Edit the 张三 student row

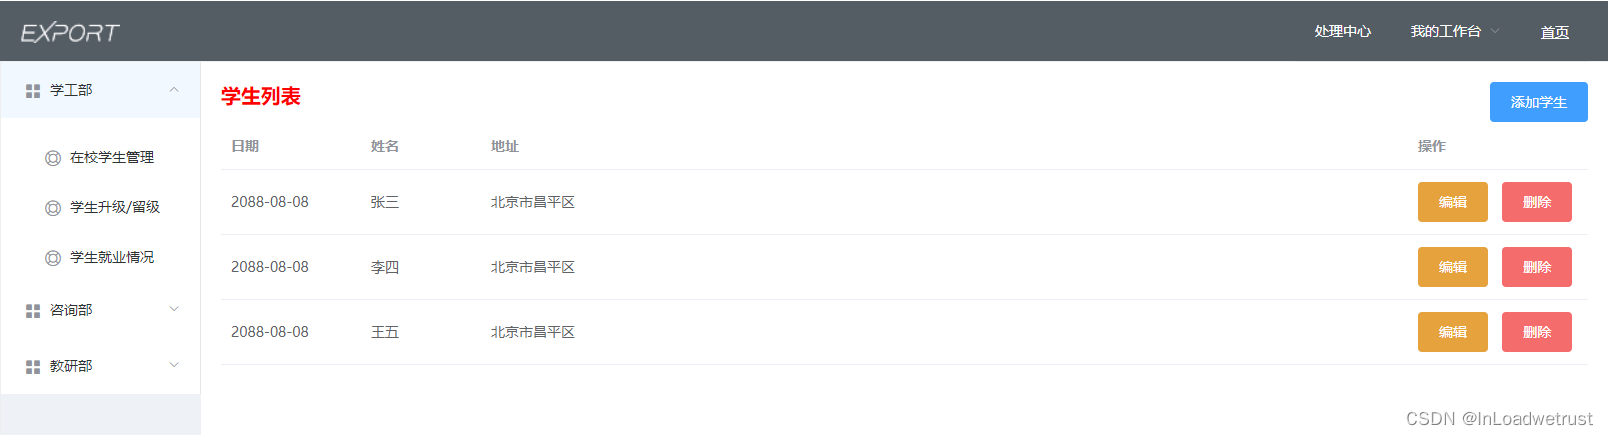click(x=1452, y=202)
